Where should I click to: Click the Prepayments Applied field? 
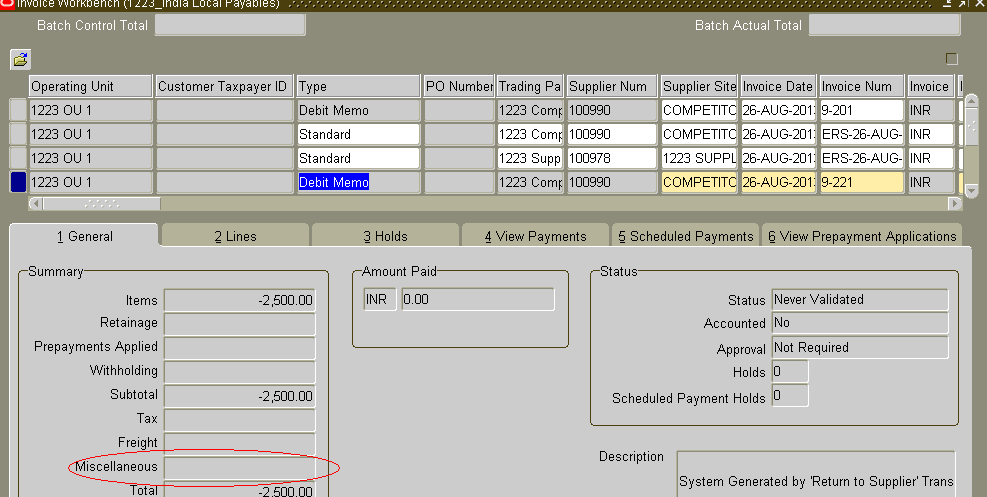(240, 347)
